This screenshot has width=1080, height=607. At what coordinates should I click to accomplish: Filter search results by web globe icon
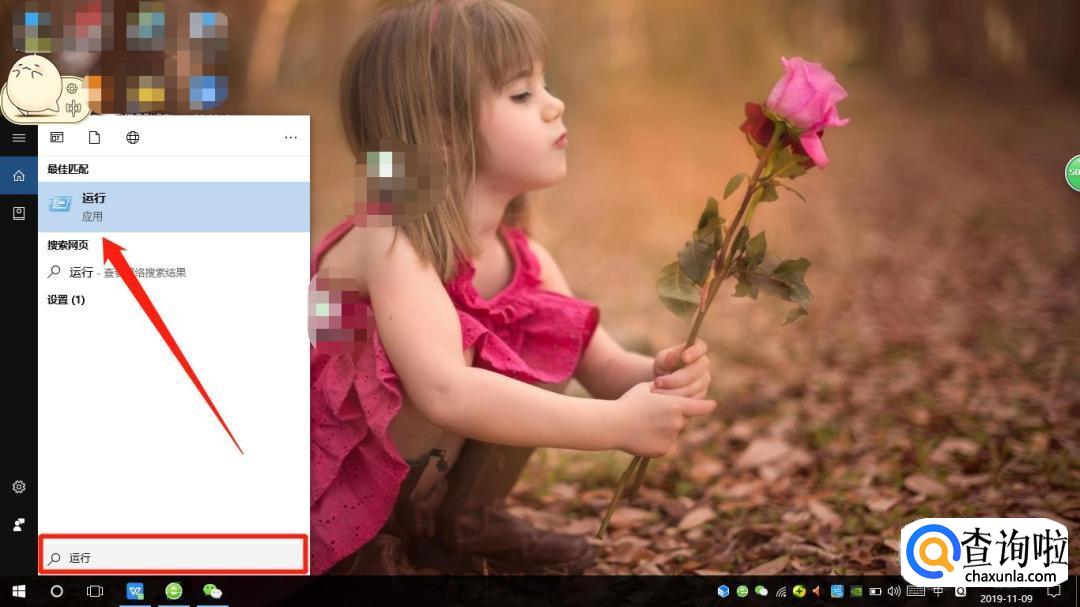132,137
